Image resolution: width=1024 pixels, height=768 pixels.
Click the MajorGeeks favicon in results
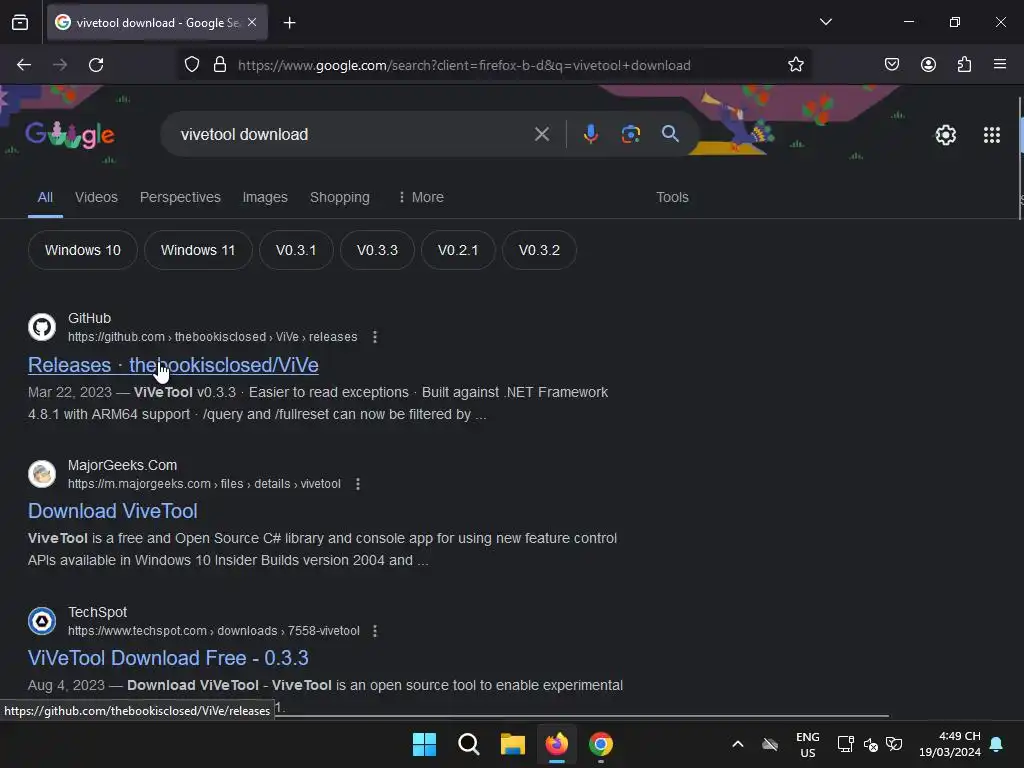[42, 474]
